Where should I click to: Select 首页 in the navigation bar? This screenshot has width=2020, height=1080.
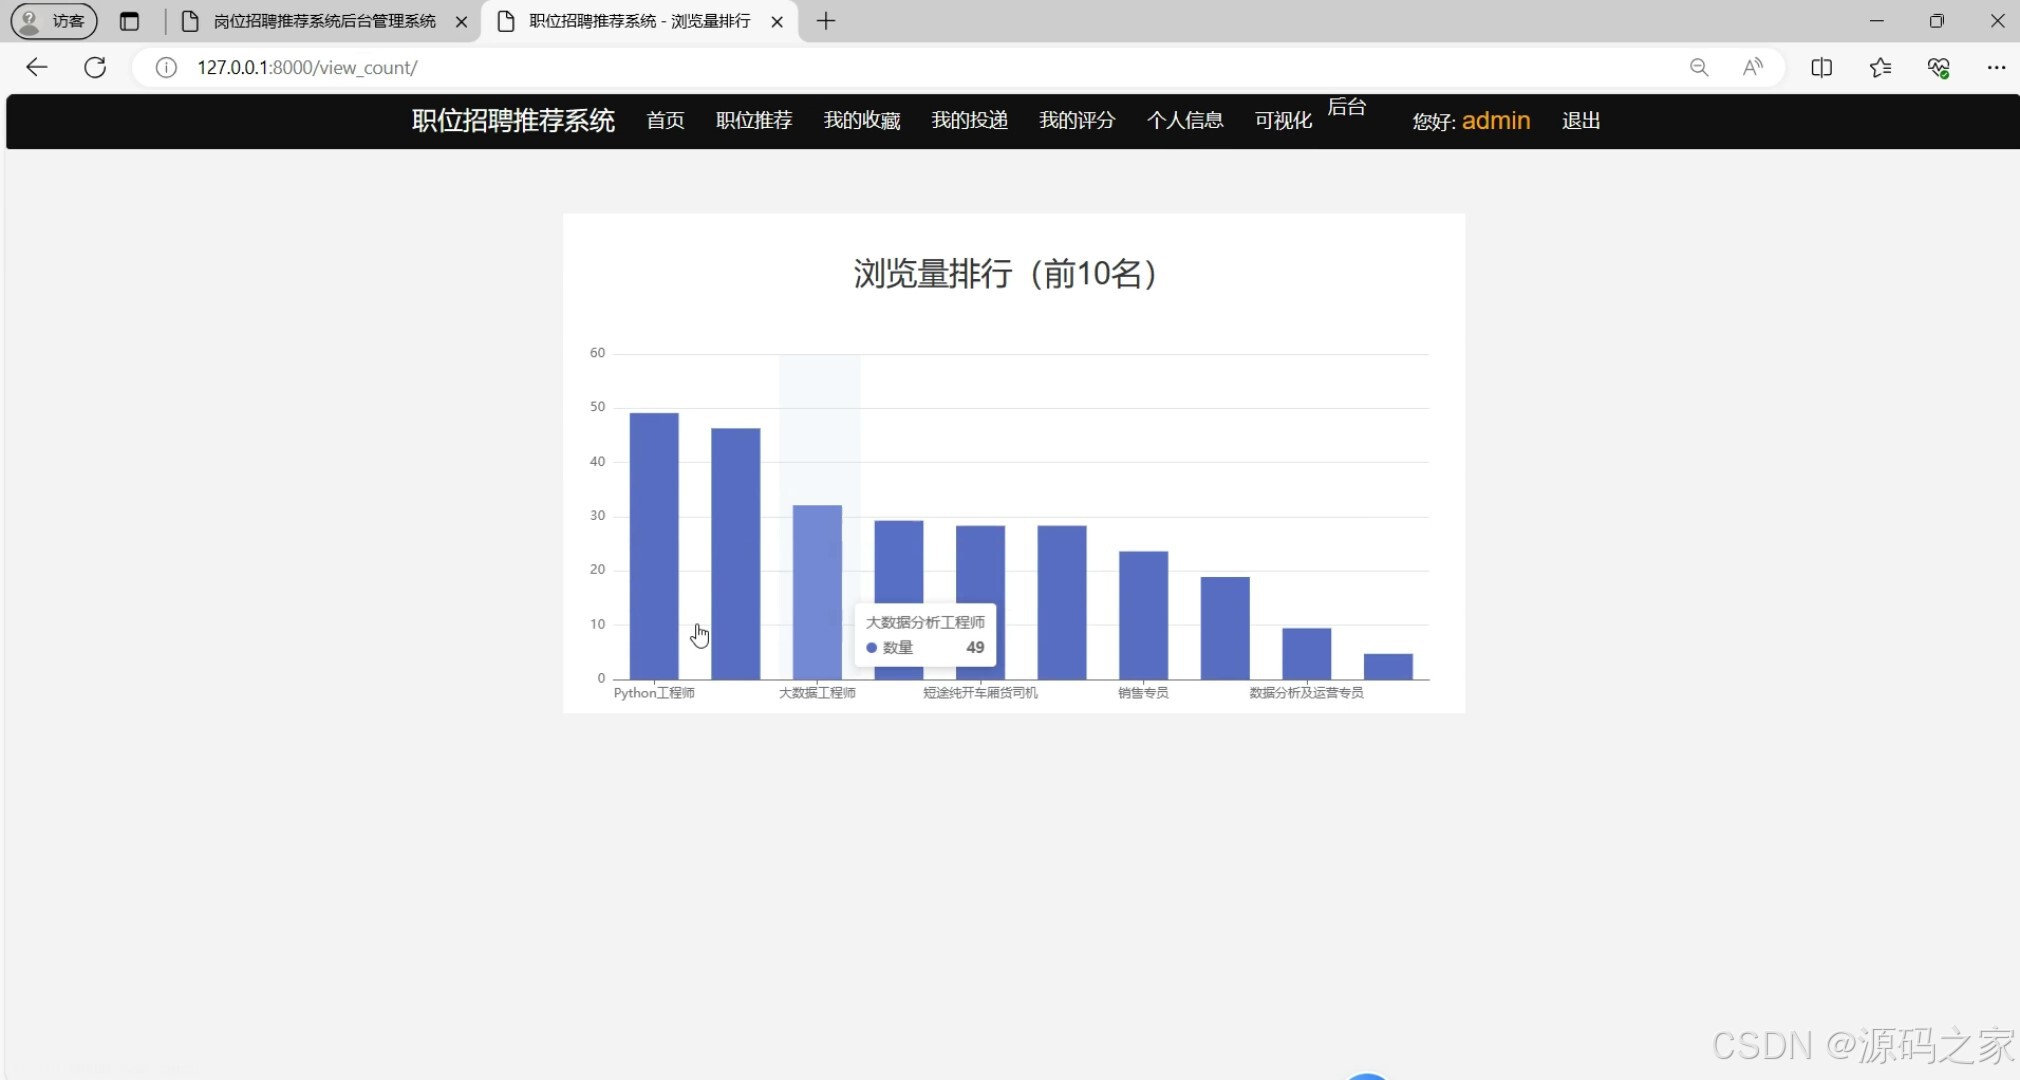[x=664, y=120]
